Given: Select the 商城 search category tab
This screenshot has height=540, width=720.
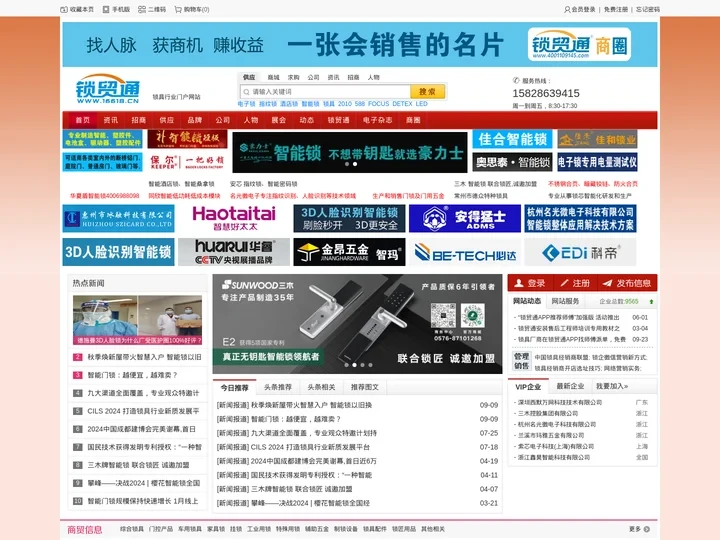Looking at the screenshot, I should (273, 77).
